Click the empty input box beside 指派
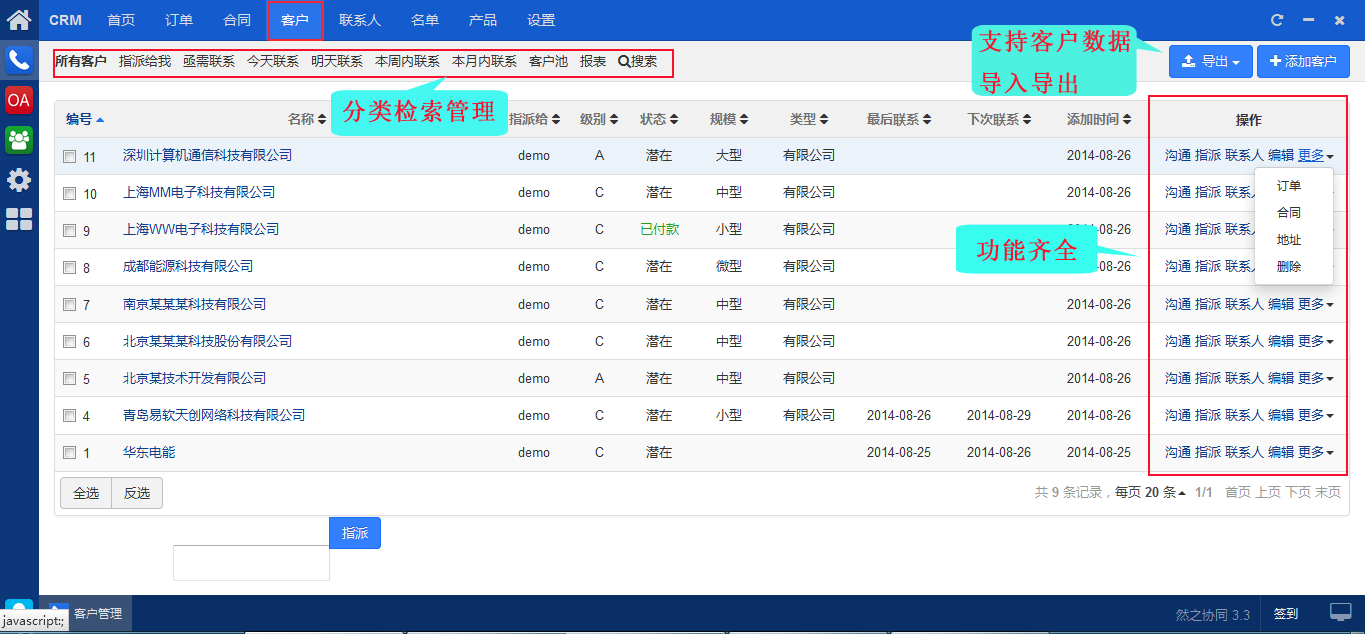This screenshot has height=634, width=1365. coord(251,563)
